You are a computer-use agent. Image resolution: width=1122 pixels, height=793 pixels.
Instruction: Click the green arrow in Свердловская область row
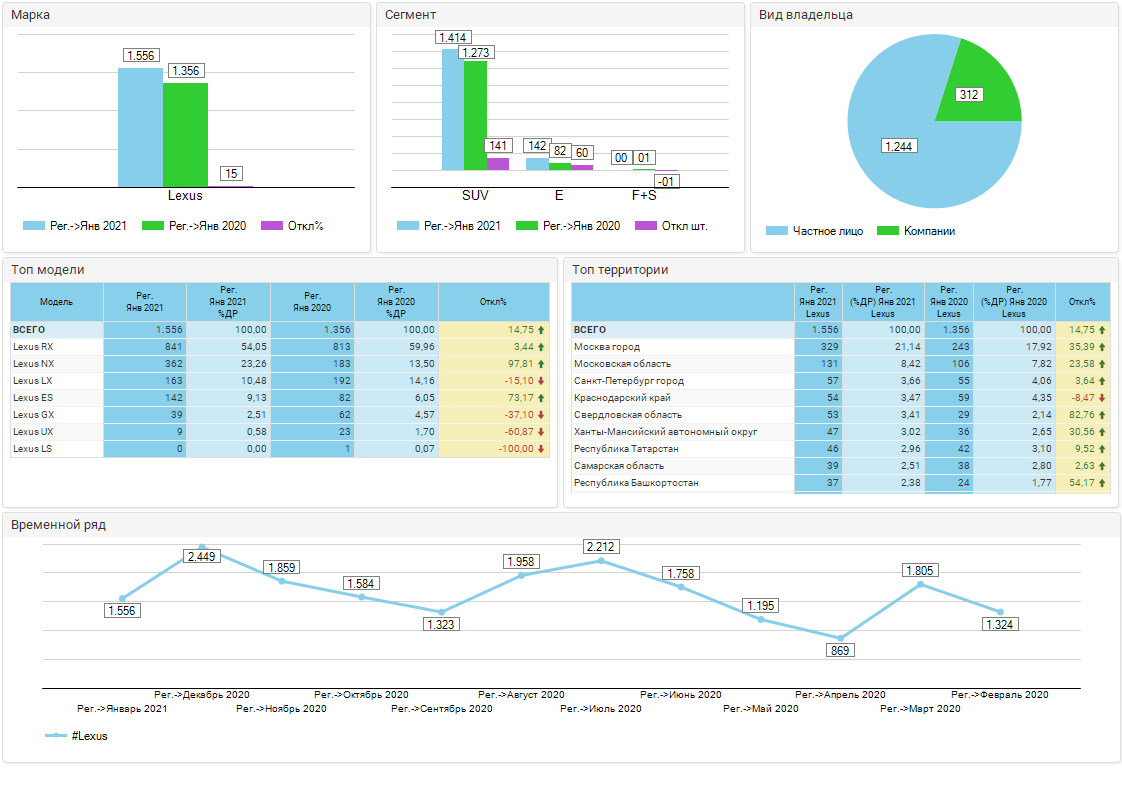(x=1102, y=415)
